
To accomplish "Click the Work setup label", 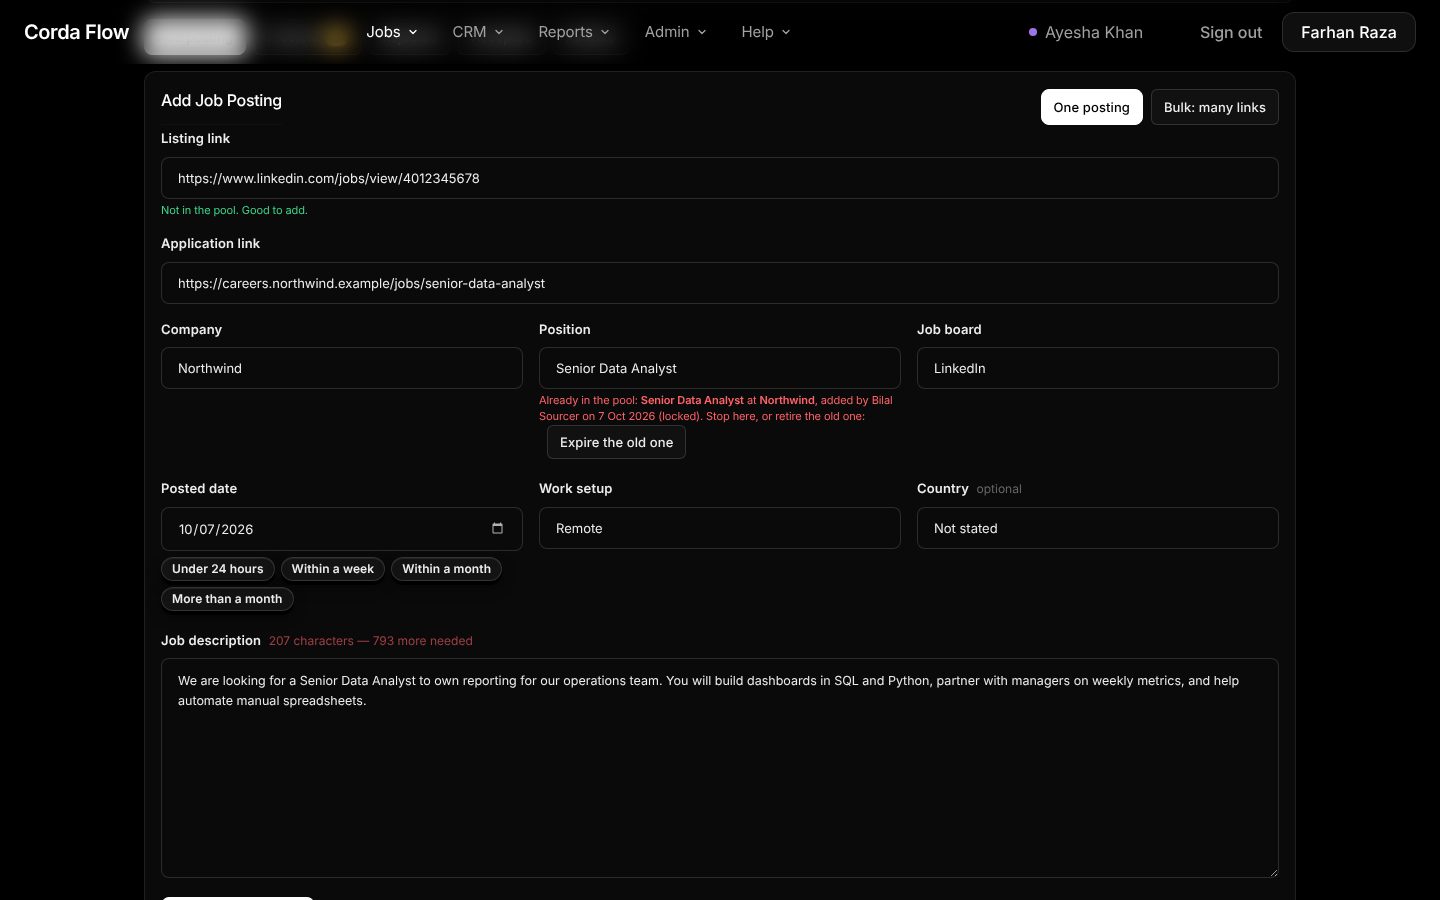I will [x=575, y=489].
